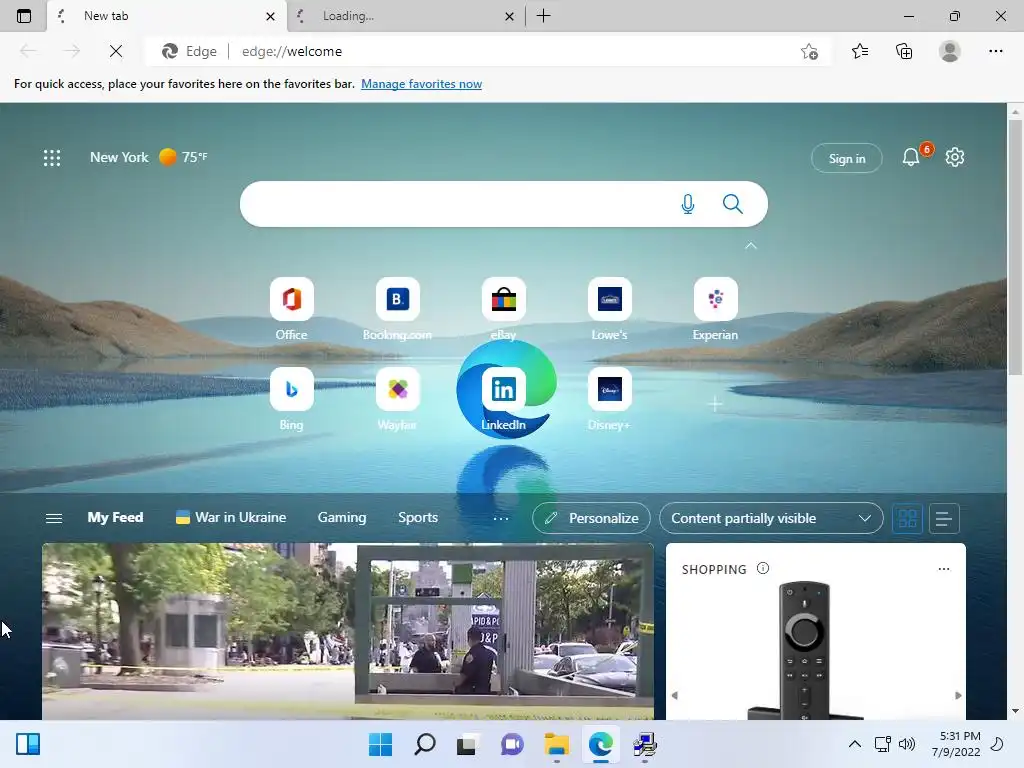Open the Widgets panel on taskbar
This screenshot has width=1024, height=768.
[28, 744]
